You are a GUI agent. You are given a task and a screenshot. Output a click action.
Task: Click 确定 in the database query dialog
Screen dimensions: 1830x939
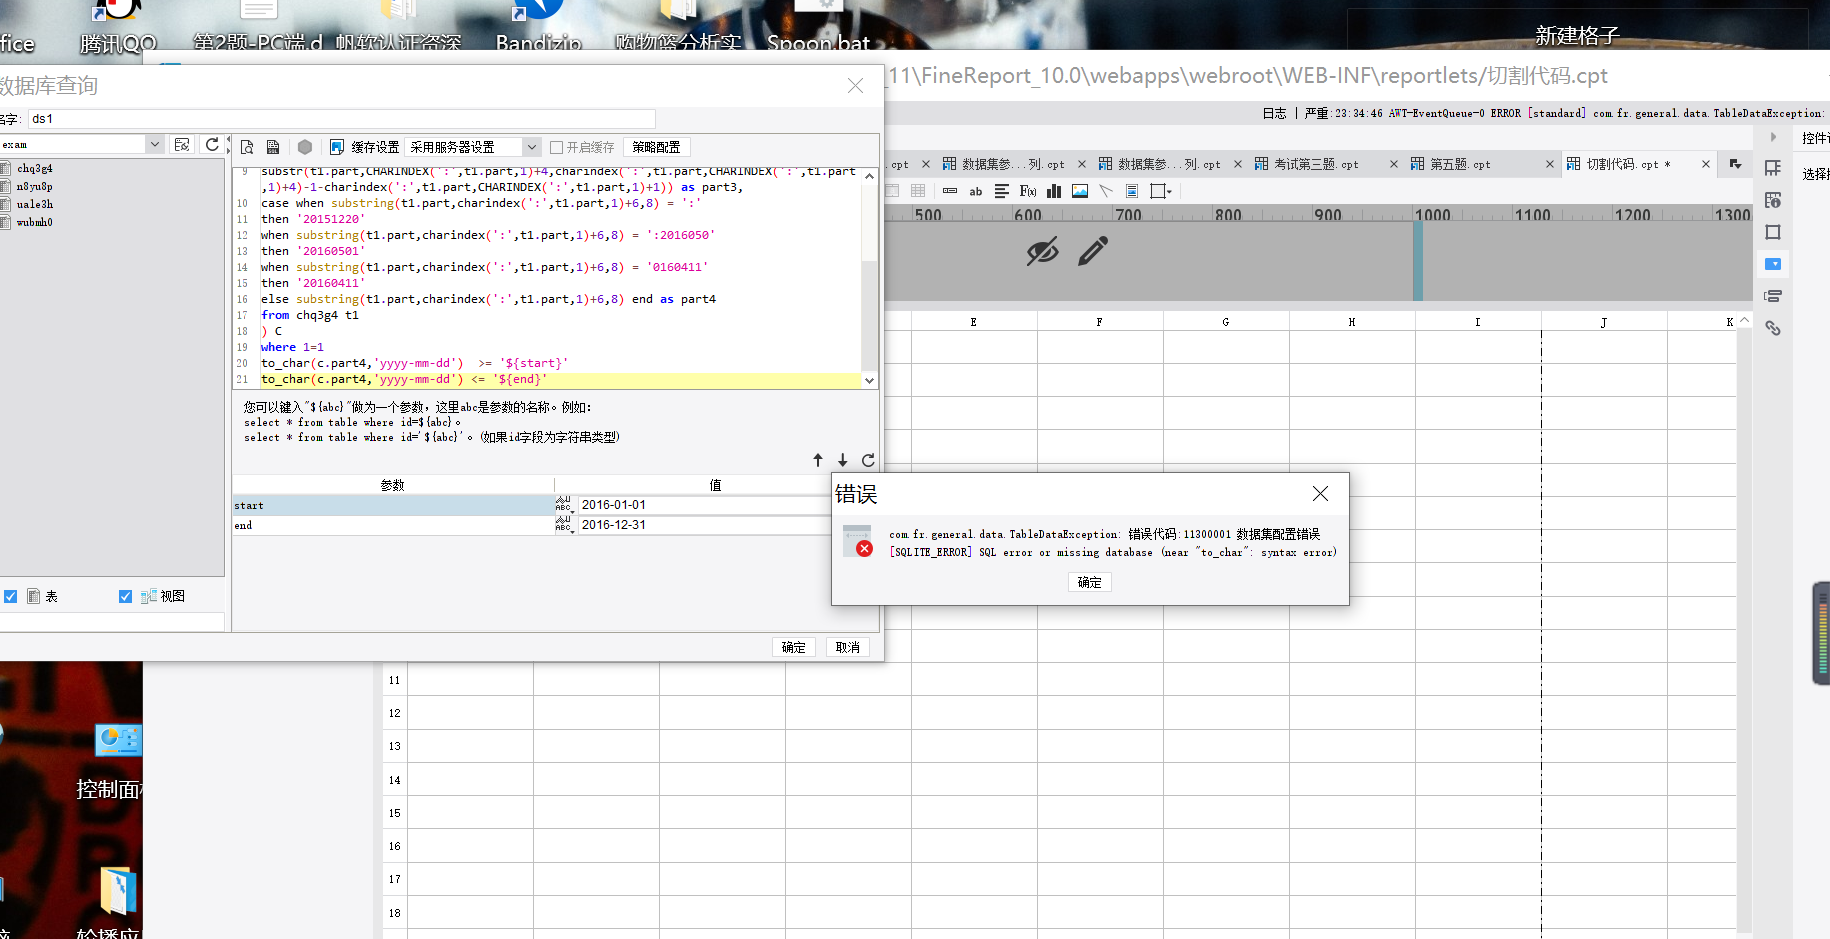(794, 647)
